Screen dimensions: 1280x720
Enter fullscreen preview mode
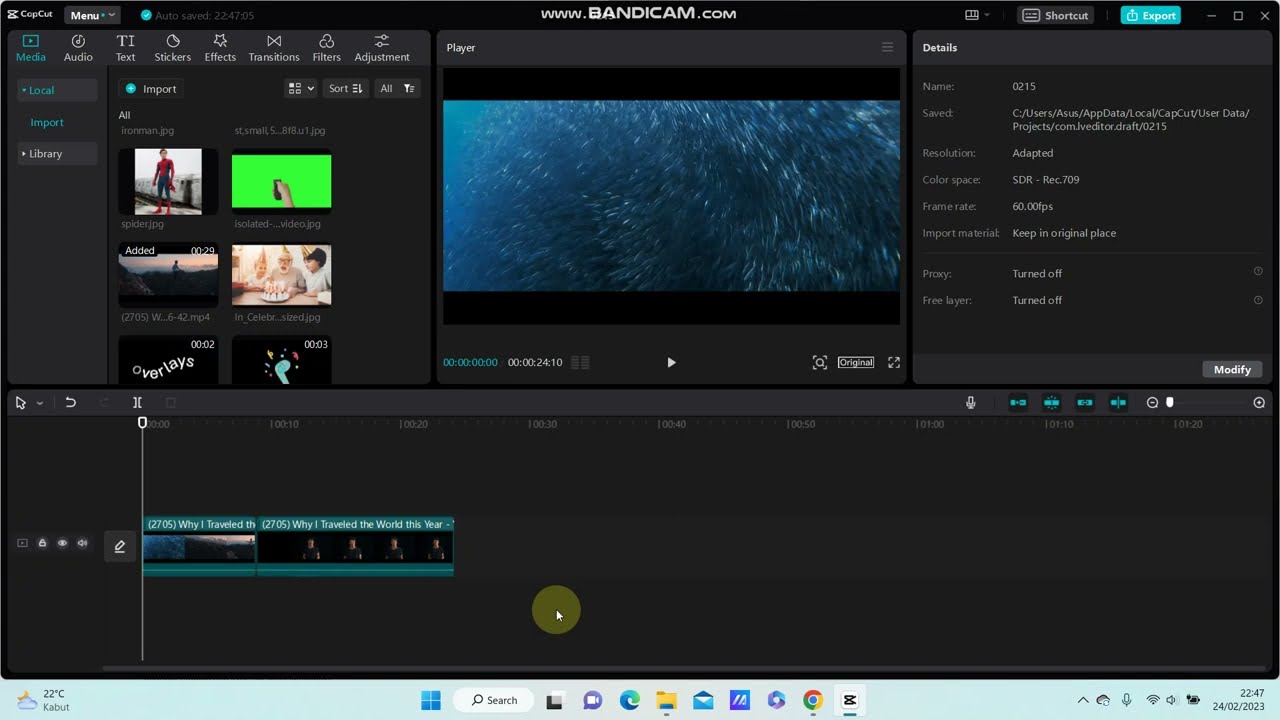[894, 363]
